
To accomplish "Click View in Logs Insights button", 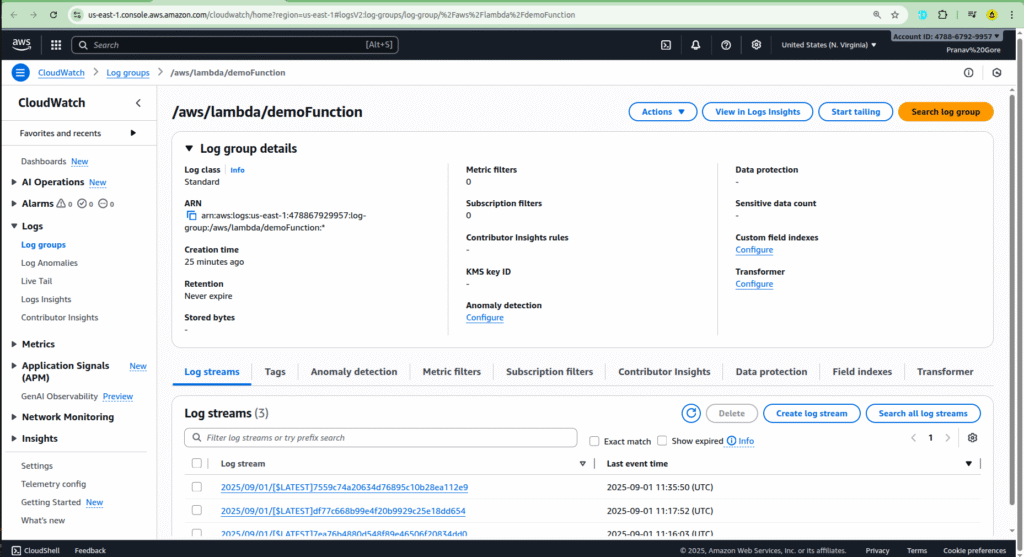I will coord(758,112).
